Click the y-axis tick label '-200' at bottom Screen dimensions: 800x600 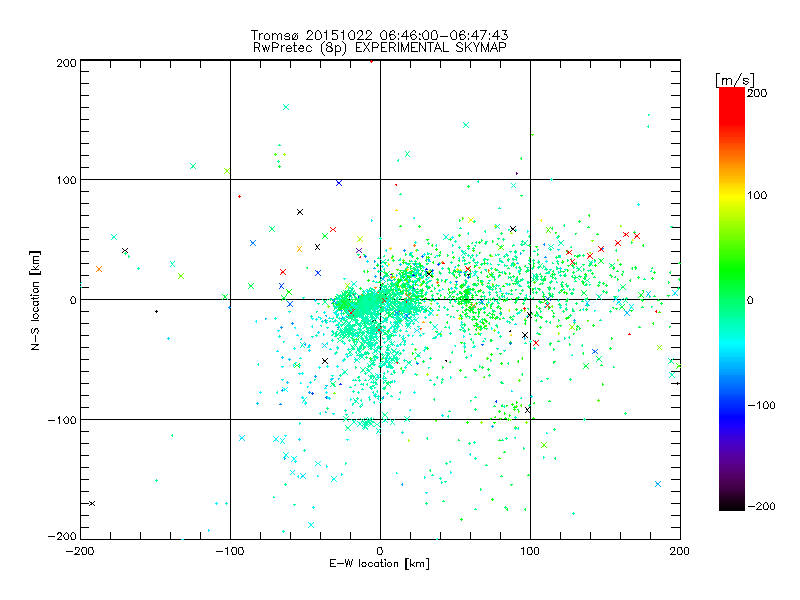(x=62, y=536)
